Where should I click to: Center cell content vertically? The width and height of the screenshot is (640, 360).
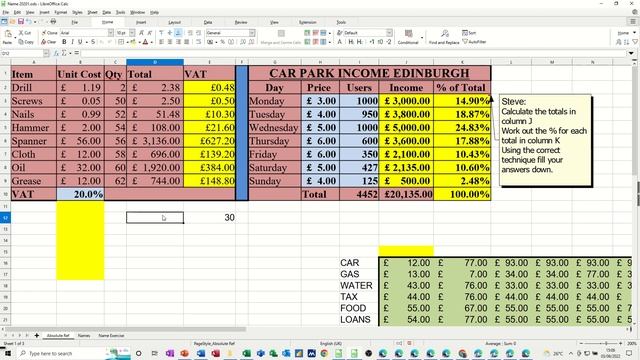click(170, 33)
